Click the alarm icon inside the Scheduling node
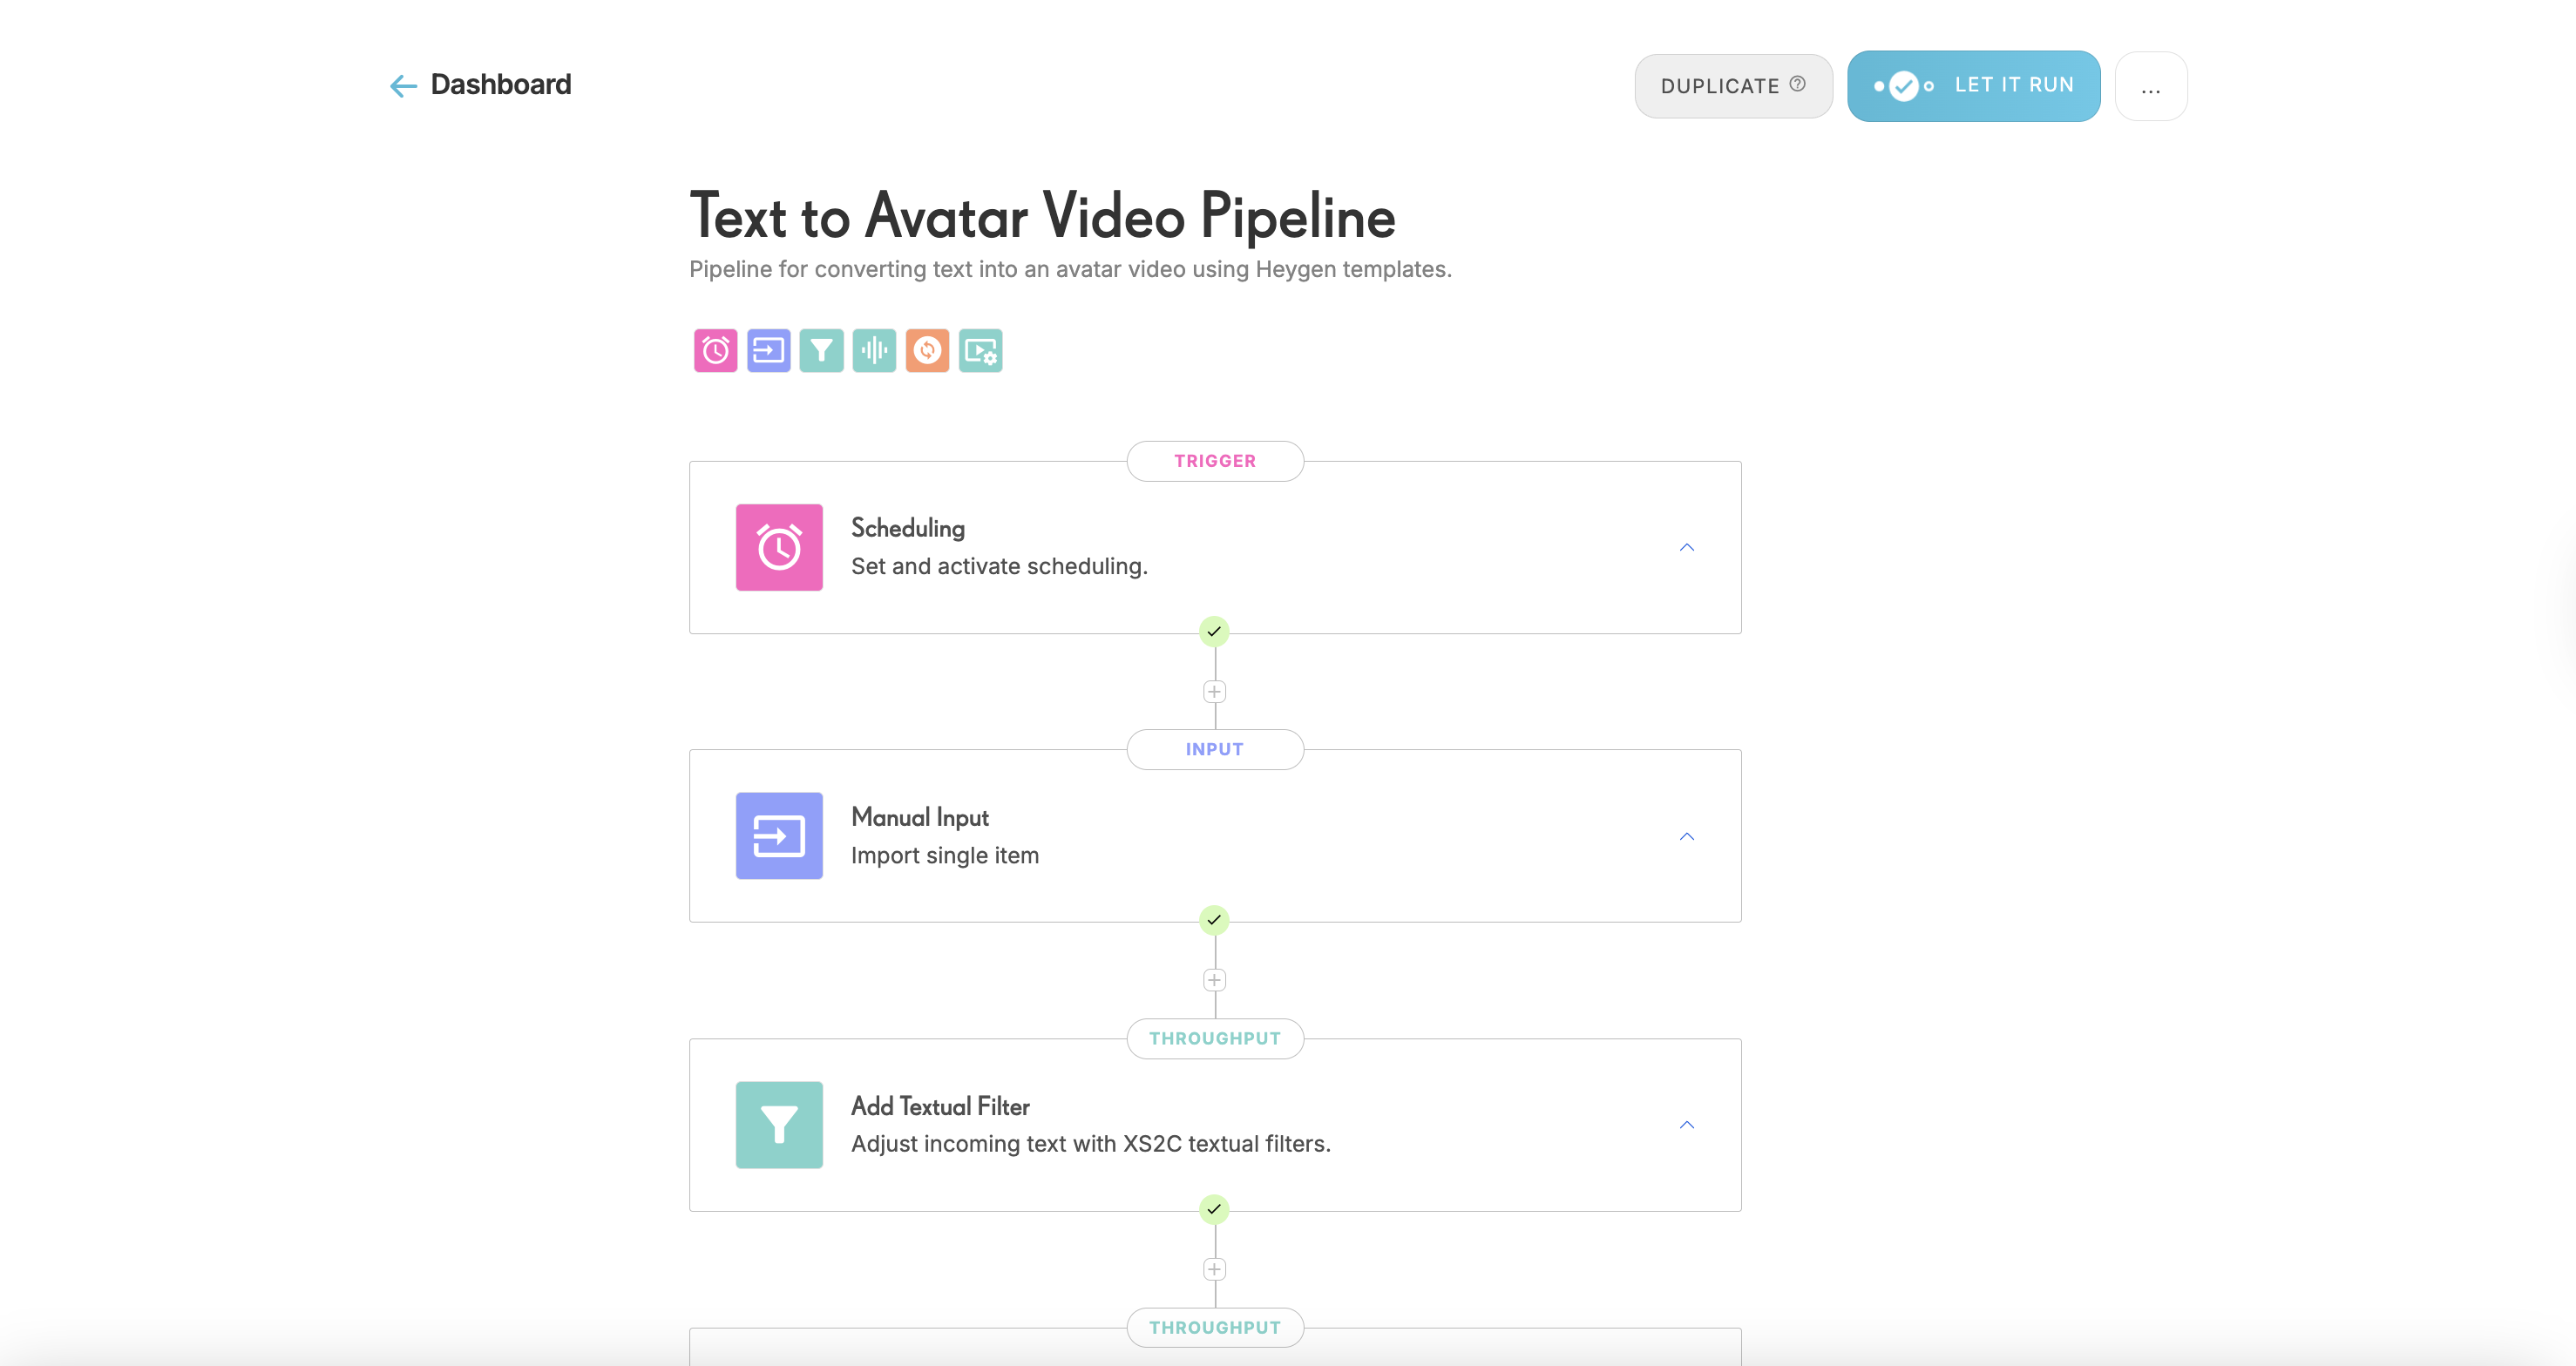The height and width of the screenshot is (1366, 2576). pos(779,547)
